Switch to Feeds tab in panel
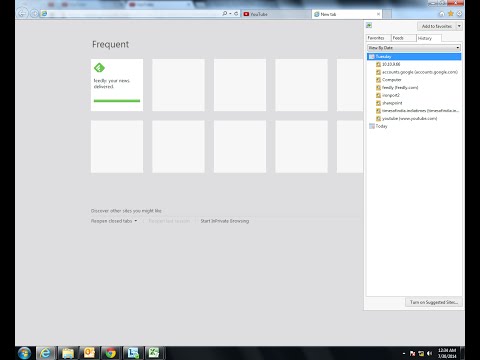 (404, 38)
